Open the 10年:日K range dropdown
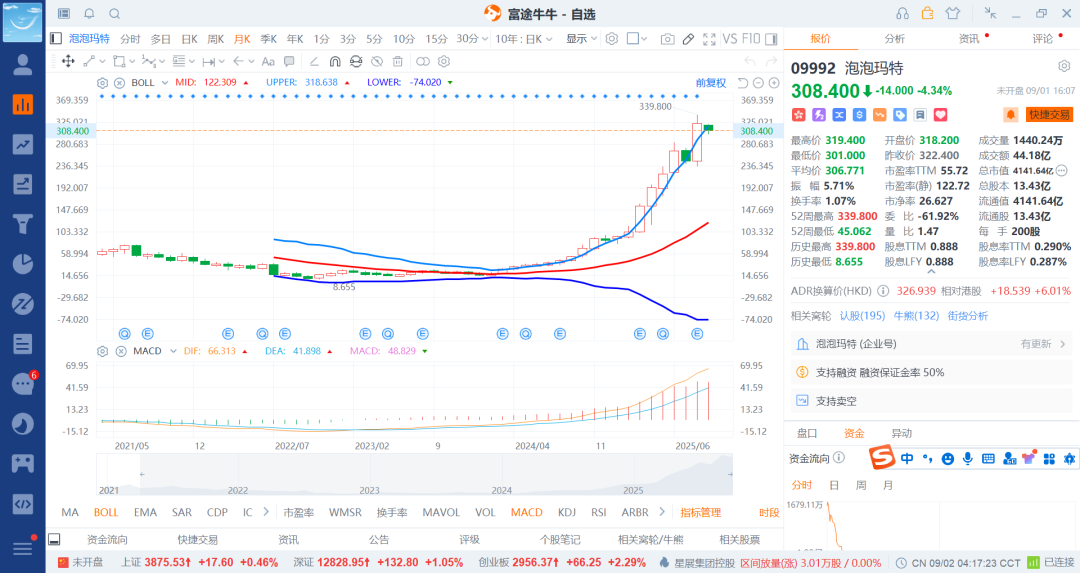 (523, 39)
